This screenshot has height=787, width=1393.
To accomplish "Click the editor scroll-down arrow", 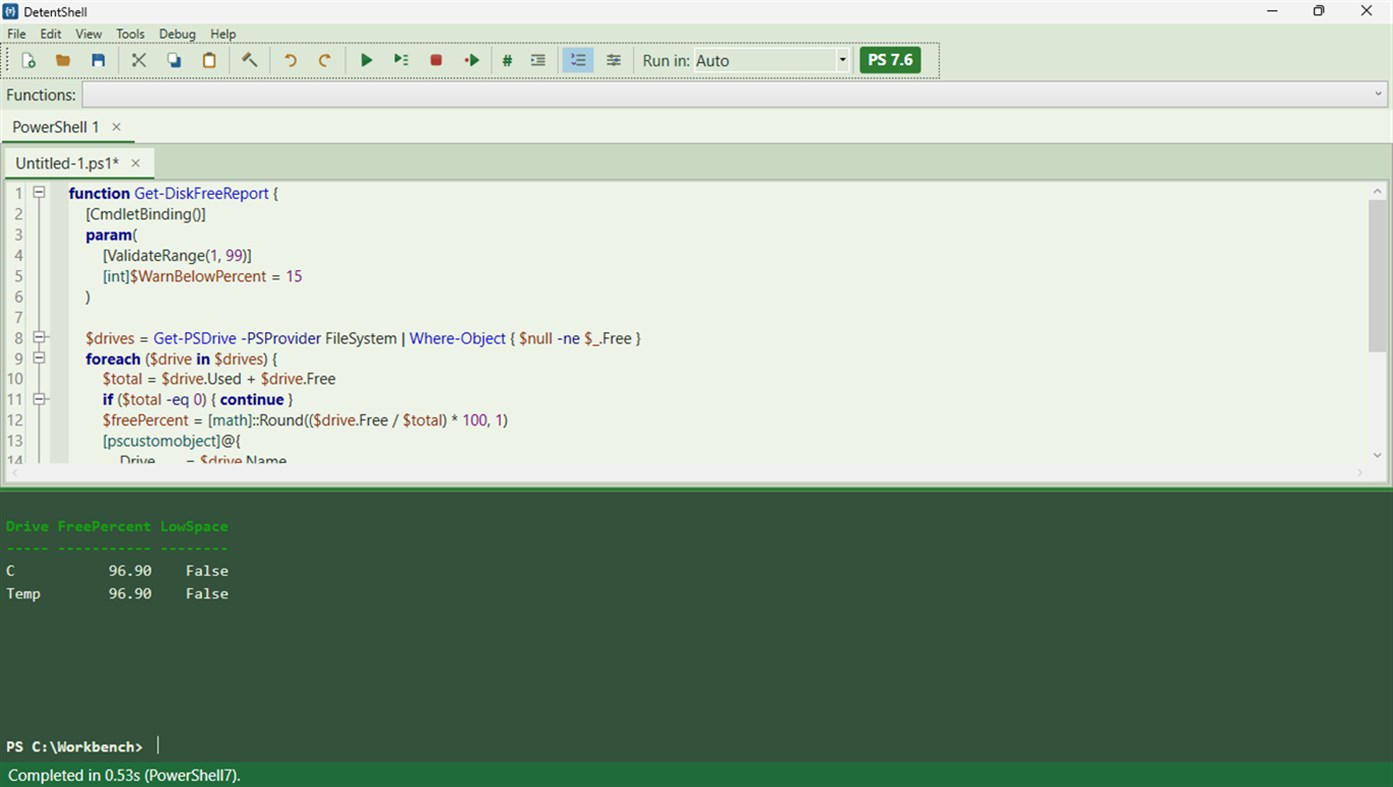I will pyautogui.click(x=1378, y=454).
